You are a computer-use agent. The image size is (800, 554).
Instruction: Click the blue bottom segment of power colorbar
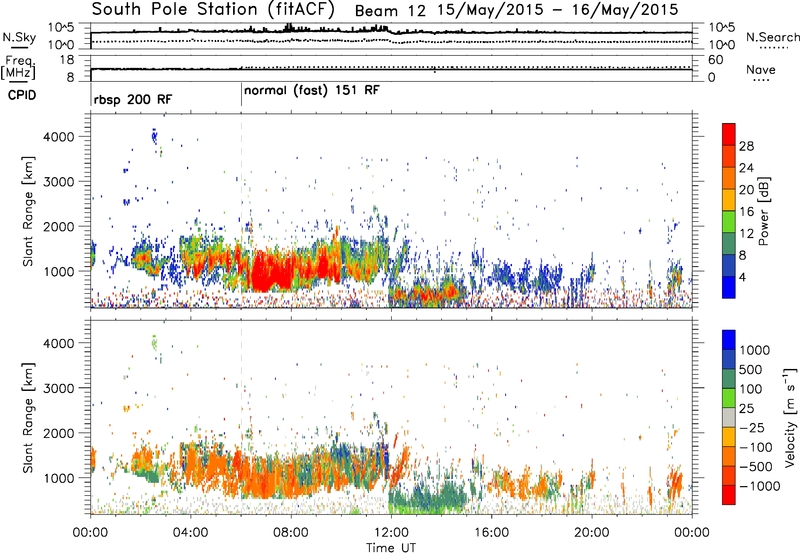729,287
